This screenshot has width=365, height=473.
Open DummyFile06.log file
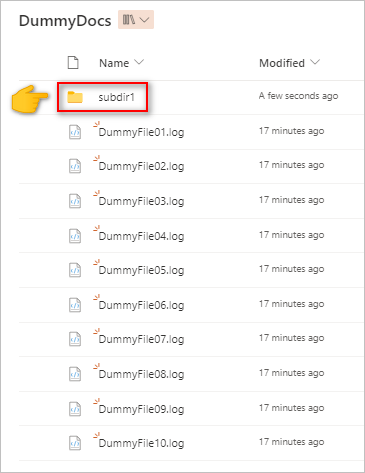click(x=141, y=305)
